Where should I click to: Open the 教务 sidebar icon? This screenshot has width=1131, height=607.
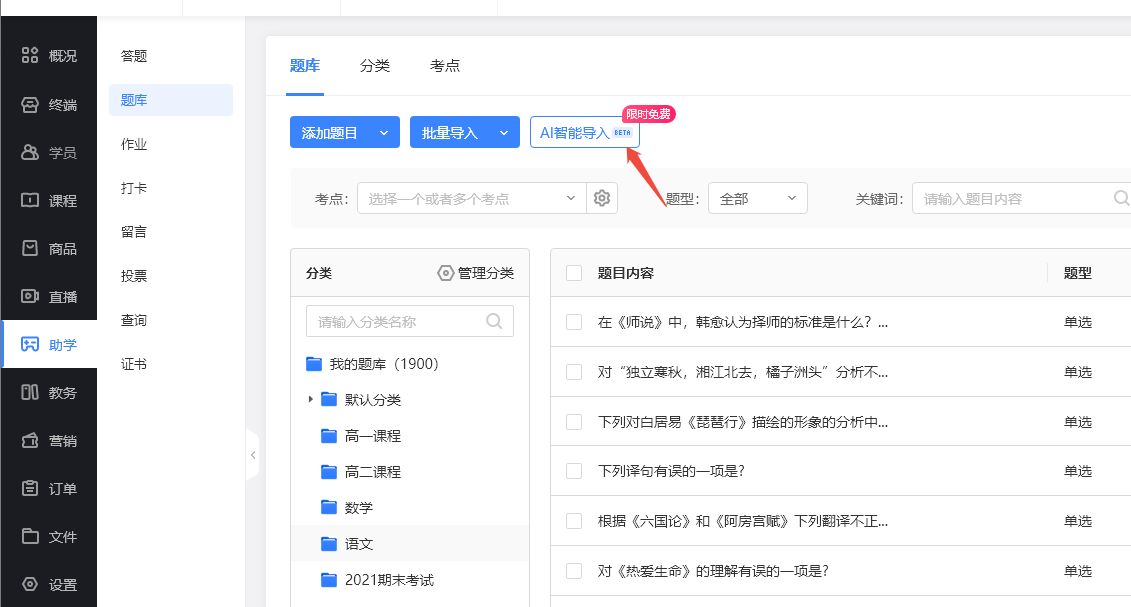(x=30, y=392)
